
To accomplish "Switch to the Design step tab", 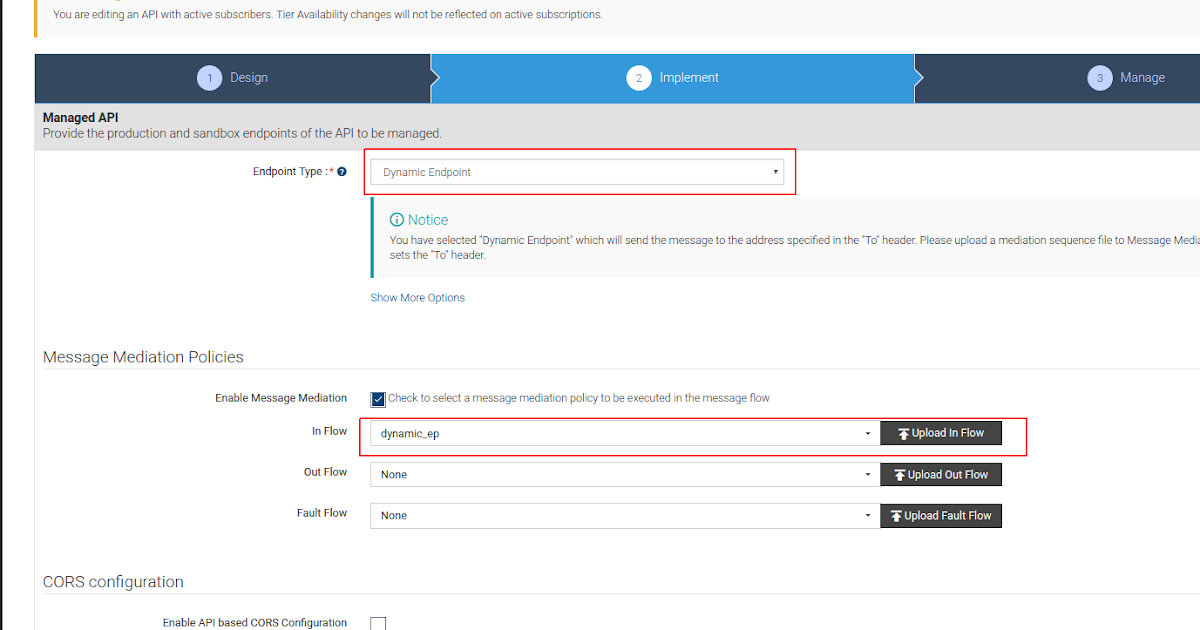I will click(249, 77).
